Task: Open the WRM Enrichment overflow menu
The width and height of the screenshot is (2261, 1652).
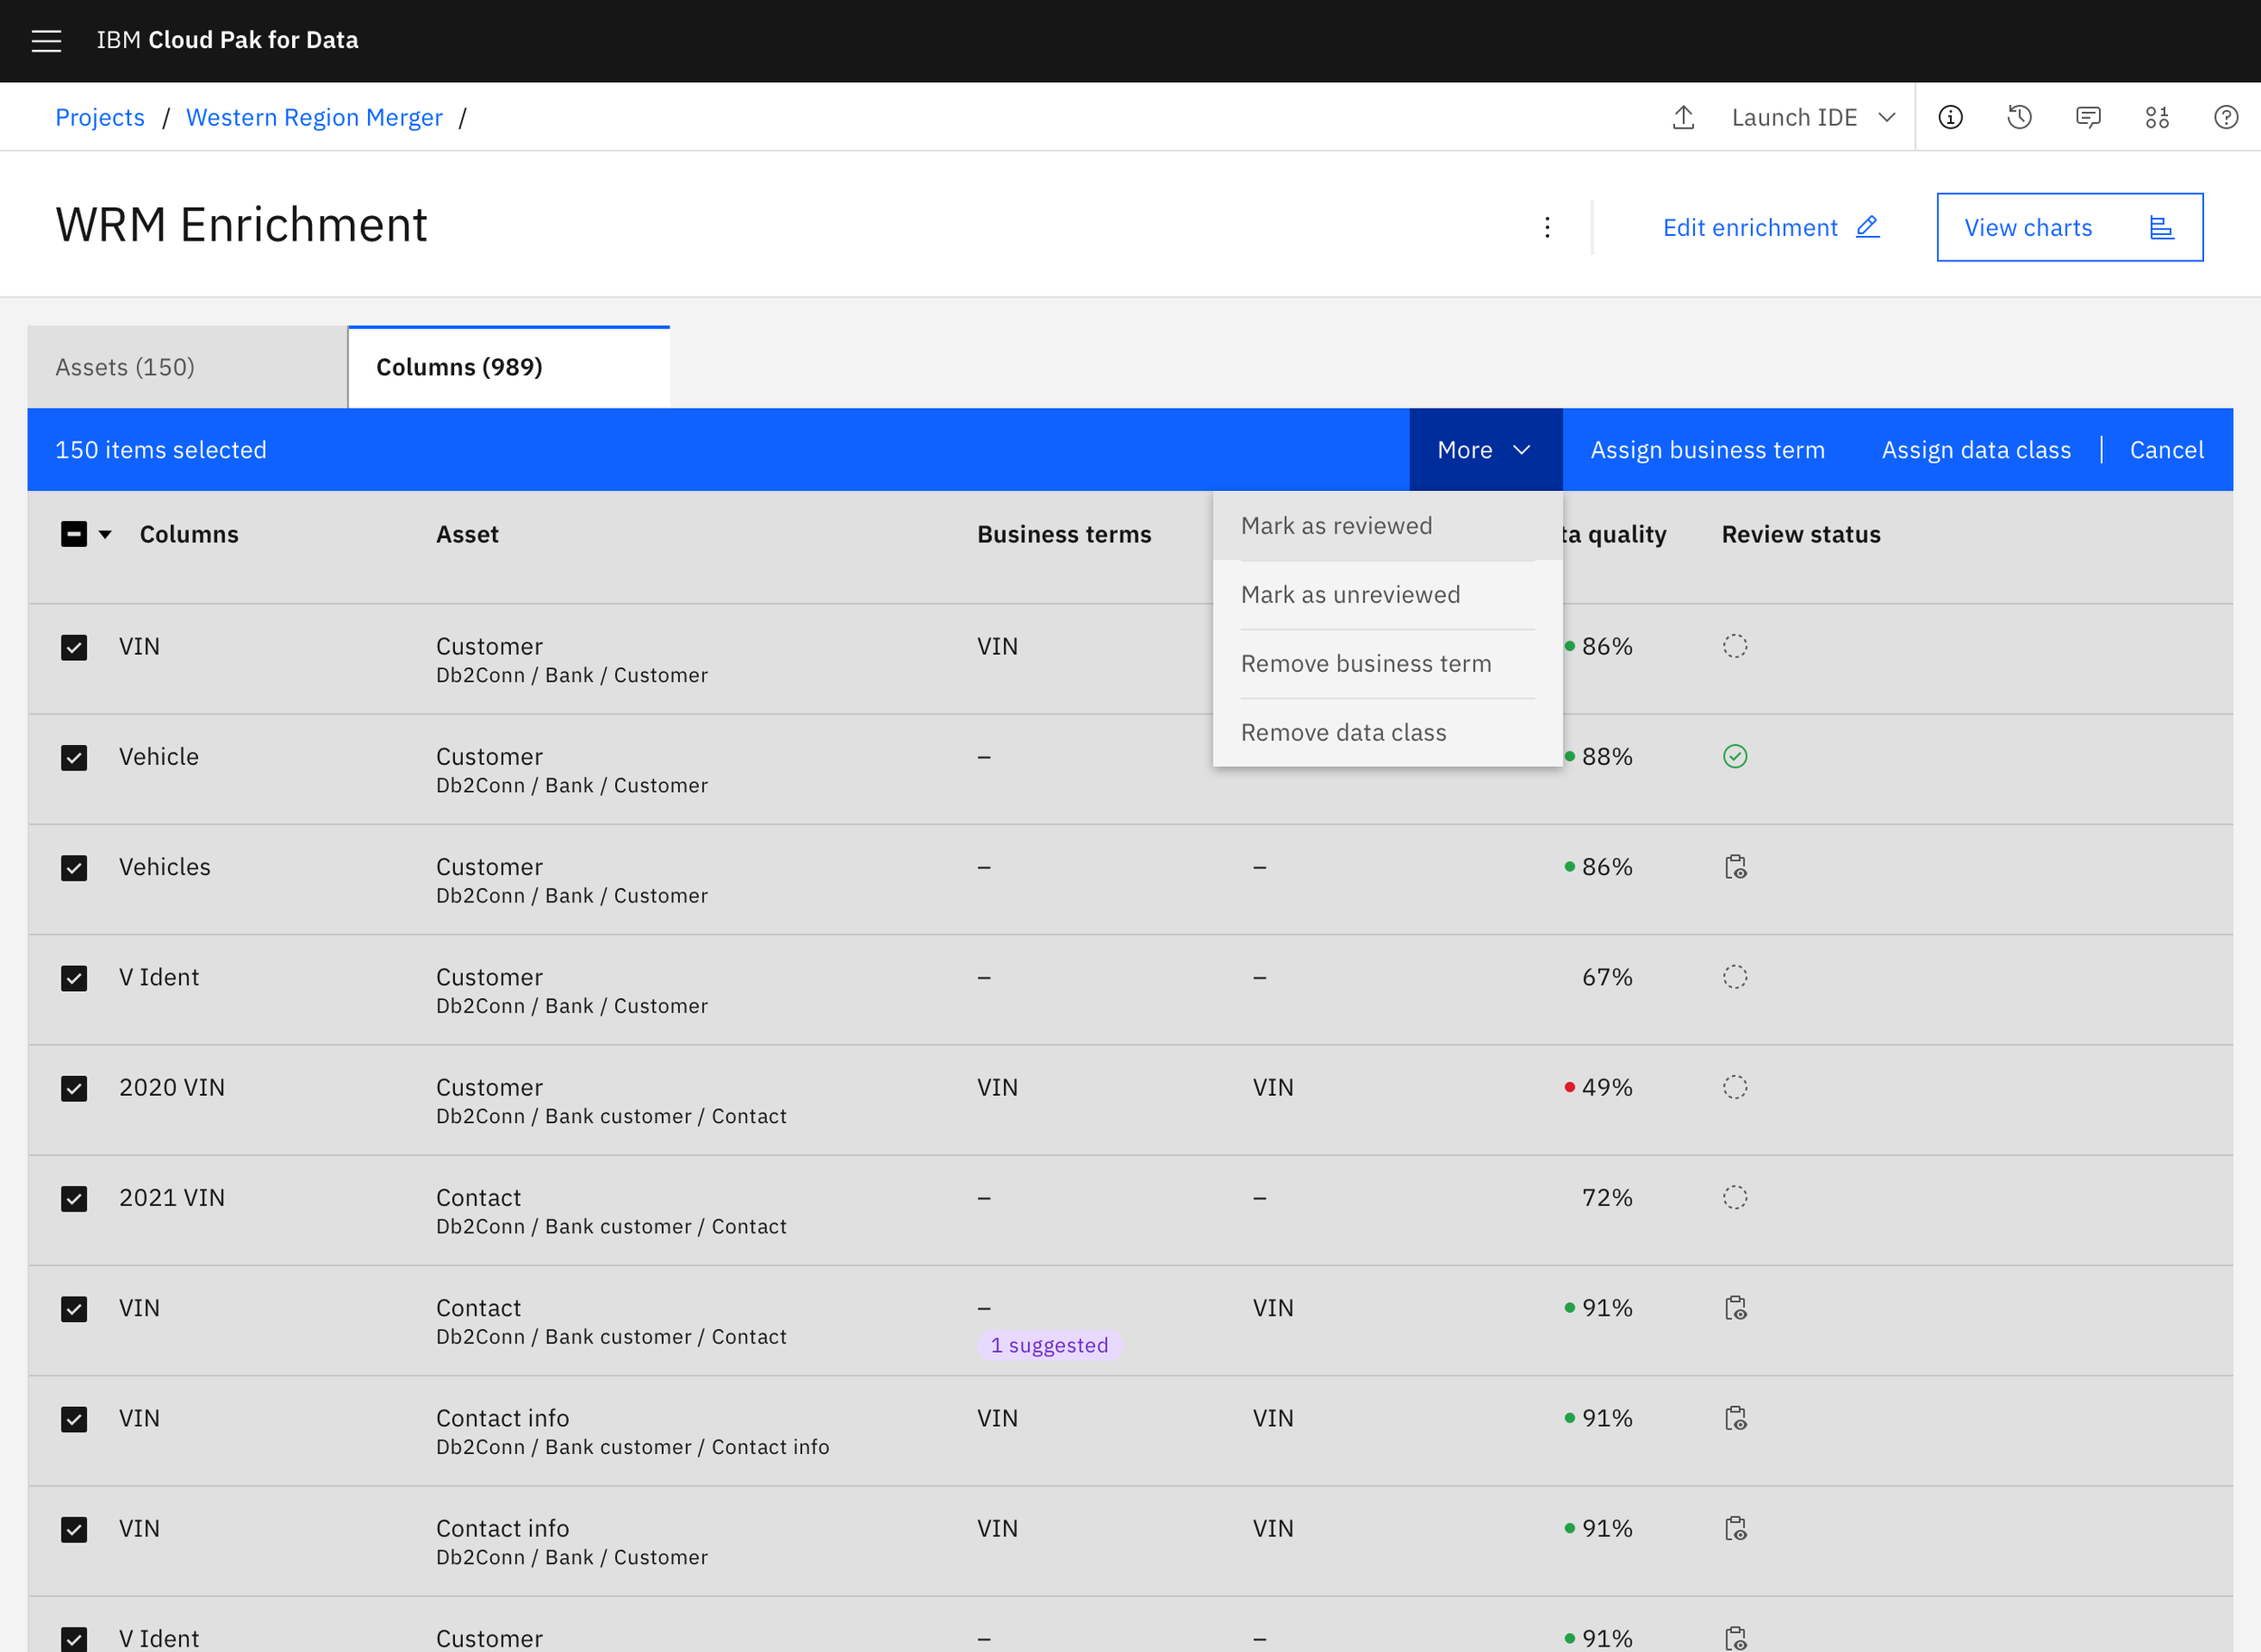Action: click(x=1547, y=227)
